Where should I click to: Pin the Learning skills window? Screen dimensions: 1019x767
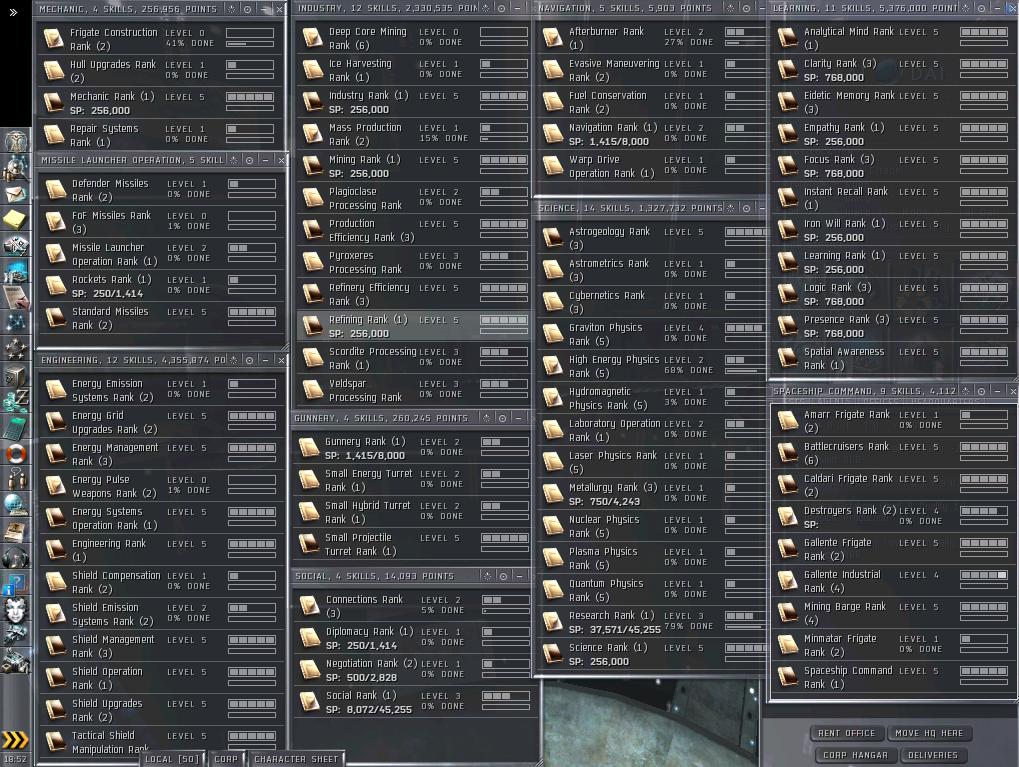966,8
